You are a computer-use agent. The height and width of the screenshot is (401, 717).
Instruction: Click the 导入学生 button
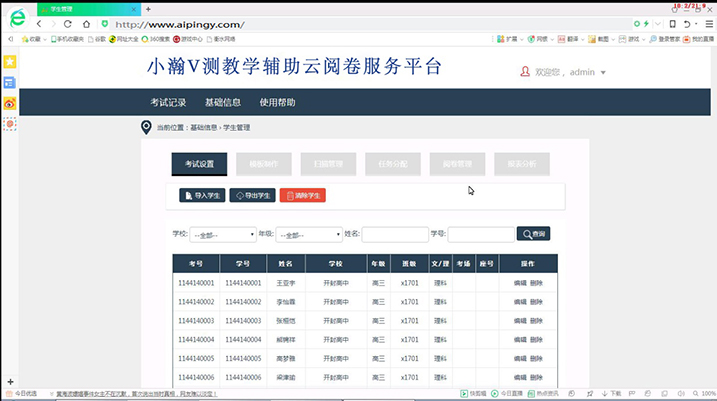point(201,195)
